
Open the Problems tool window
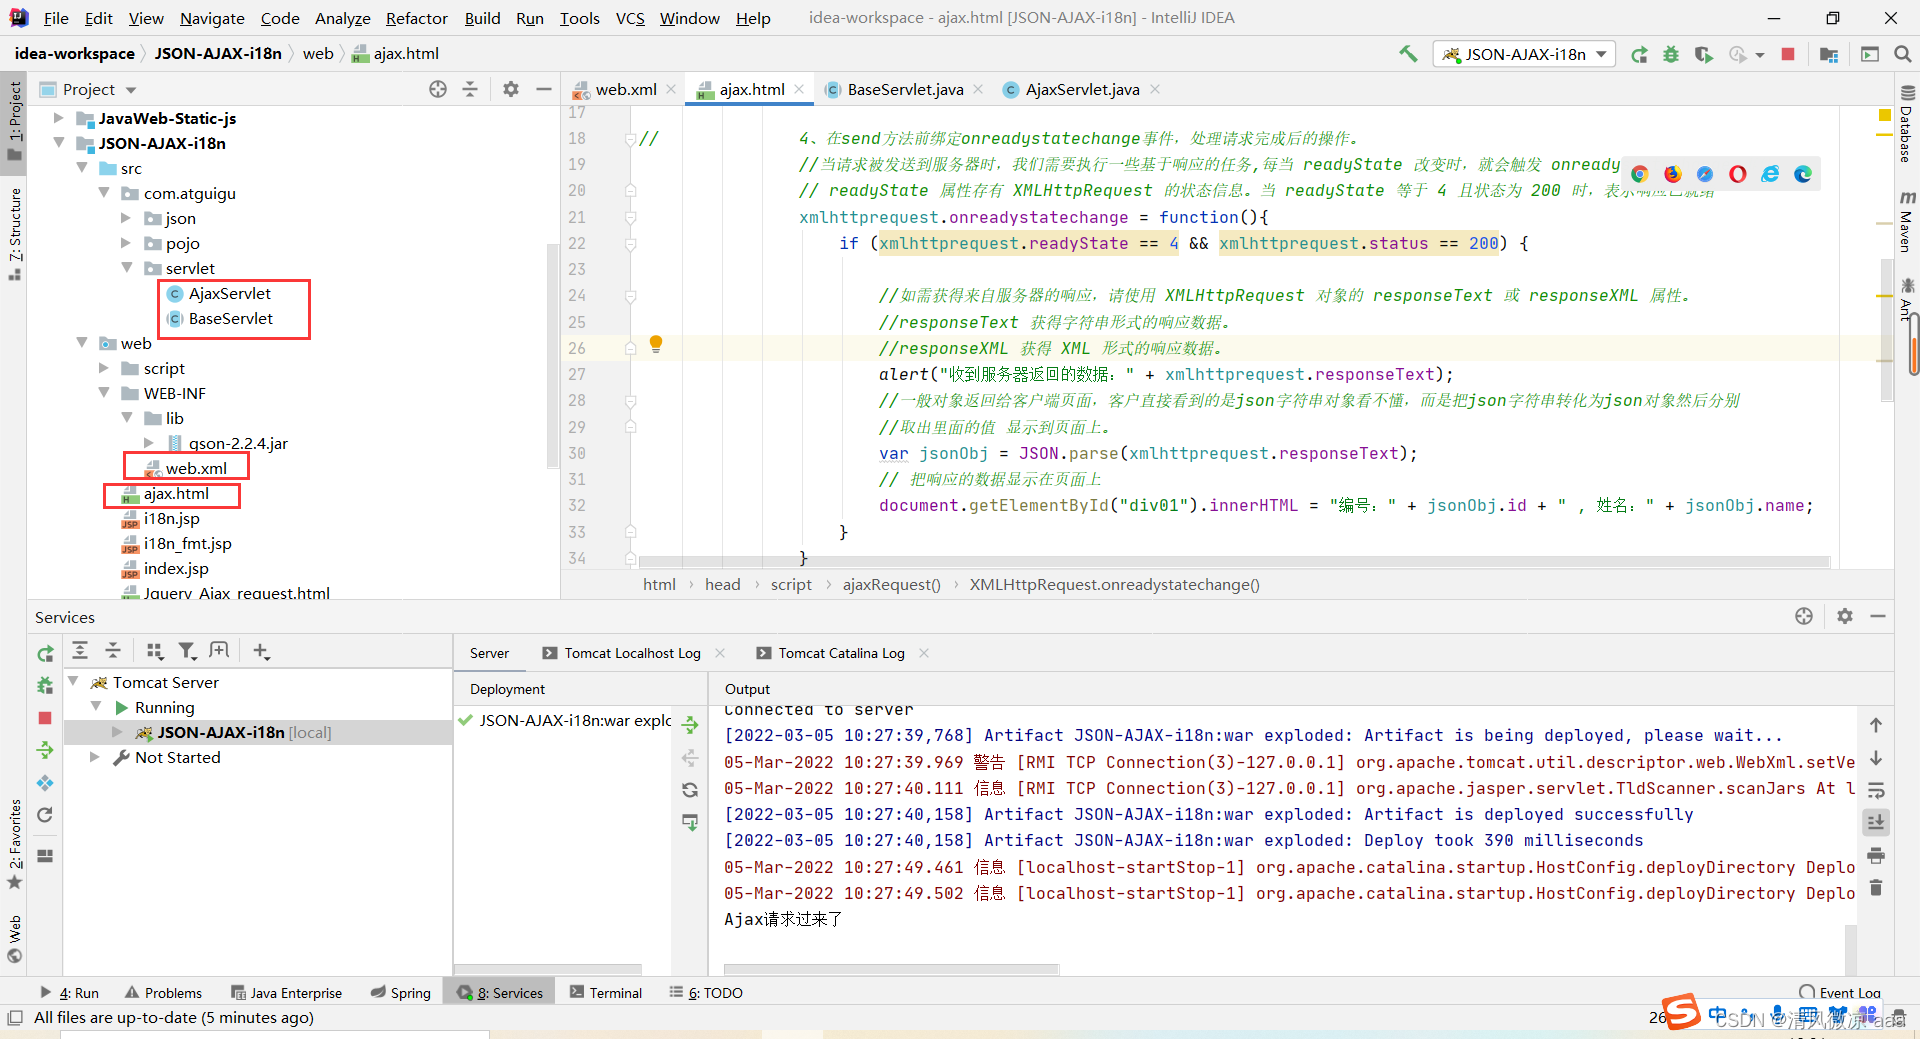pos(163,992)
